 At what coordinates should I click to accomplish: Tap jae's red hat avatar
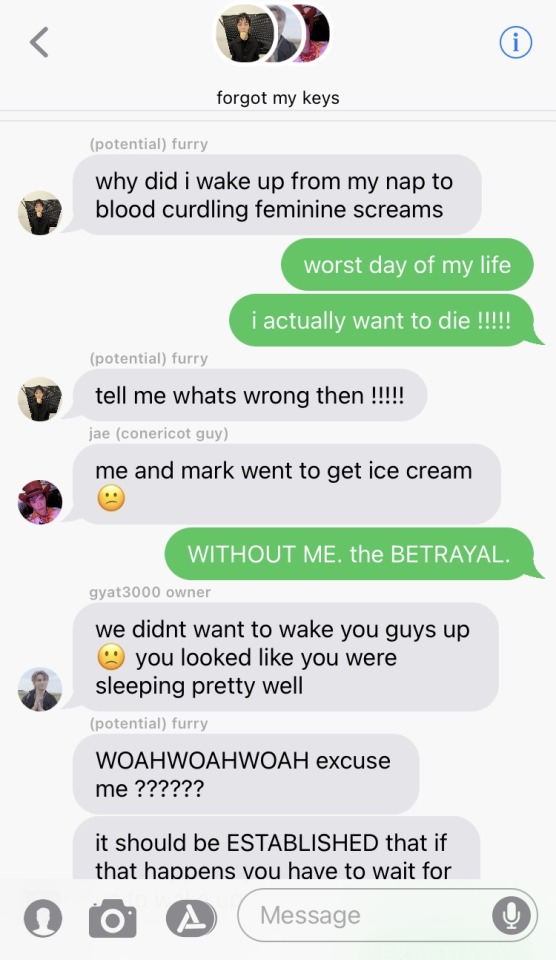pyautogui.click(x=40, y=502)
